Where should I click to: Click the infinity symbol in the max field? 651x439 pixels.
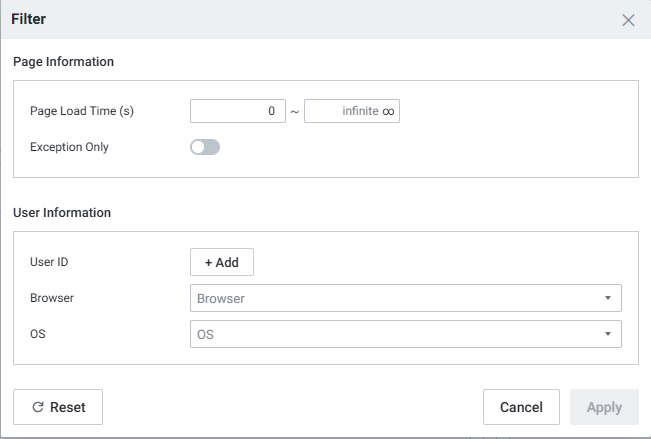pyautogui.click(x=388, y=112)
